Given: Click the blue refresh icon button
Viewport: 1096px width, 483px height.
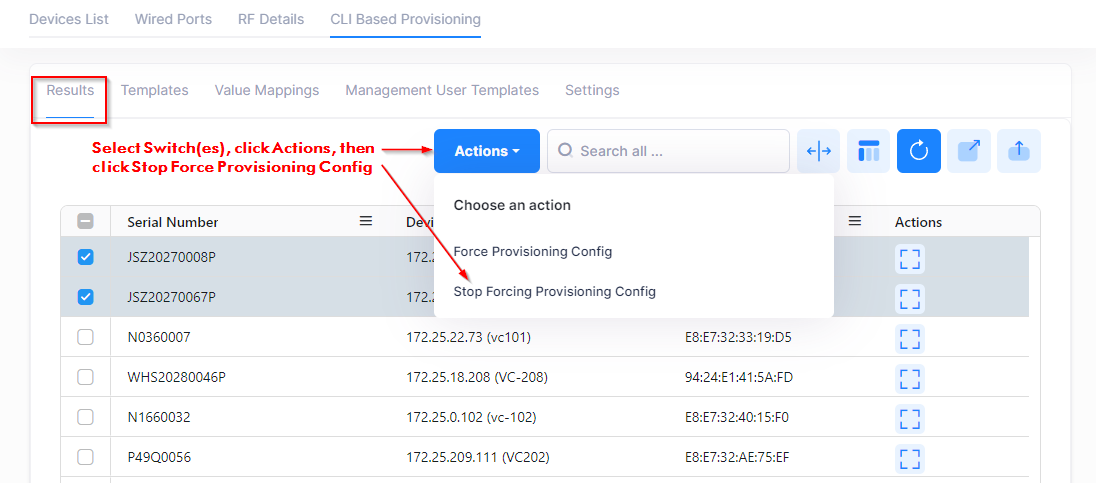Looking at the screenshot, I should pyautogui.click(x=918, y=151).
